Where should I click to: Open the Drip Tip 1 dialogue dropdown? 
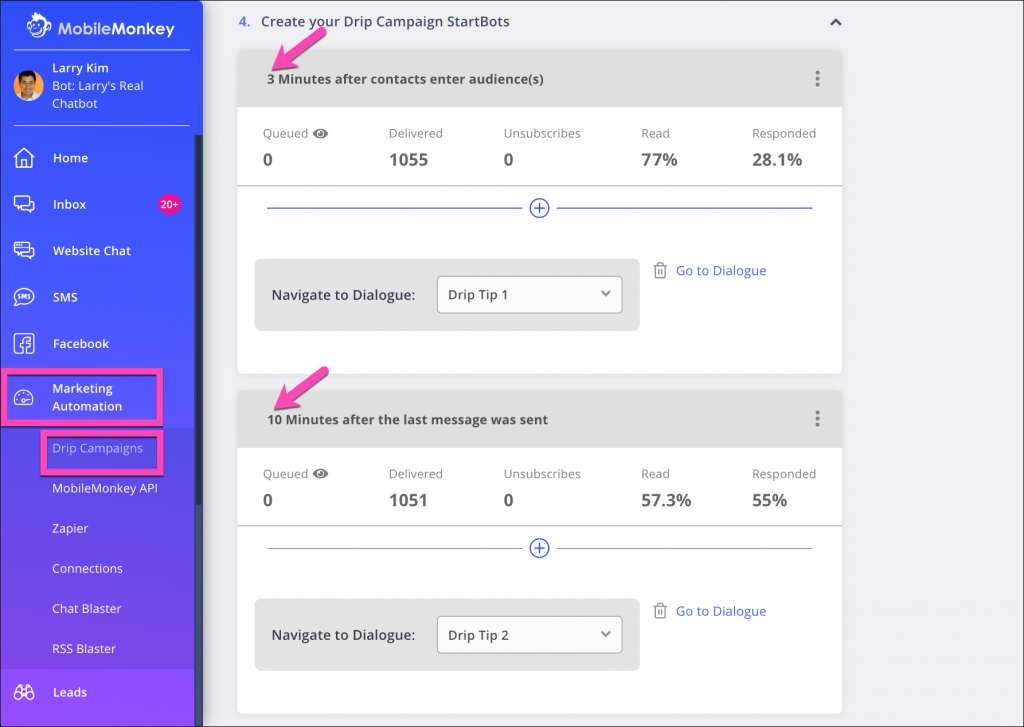530,295
